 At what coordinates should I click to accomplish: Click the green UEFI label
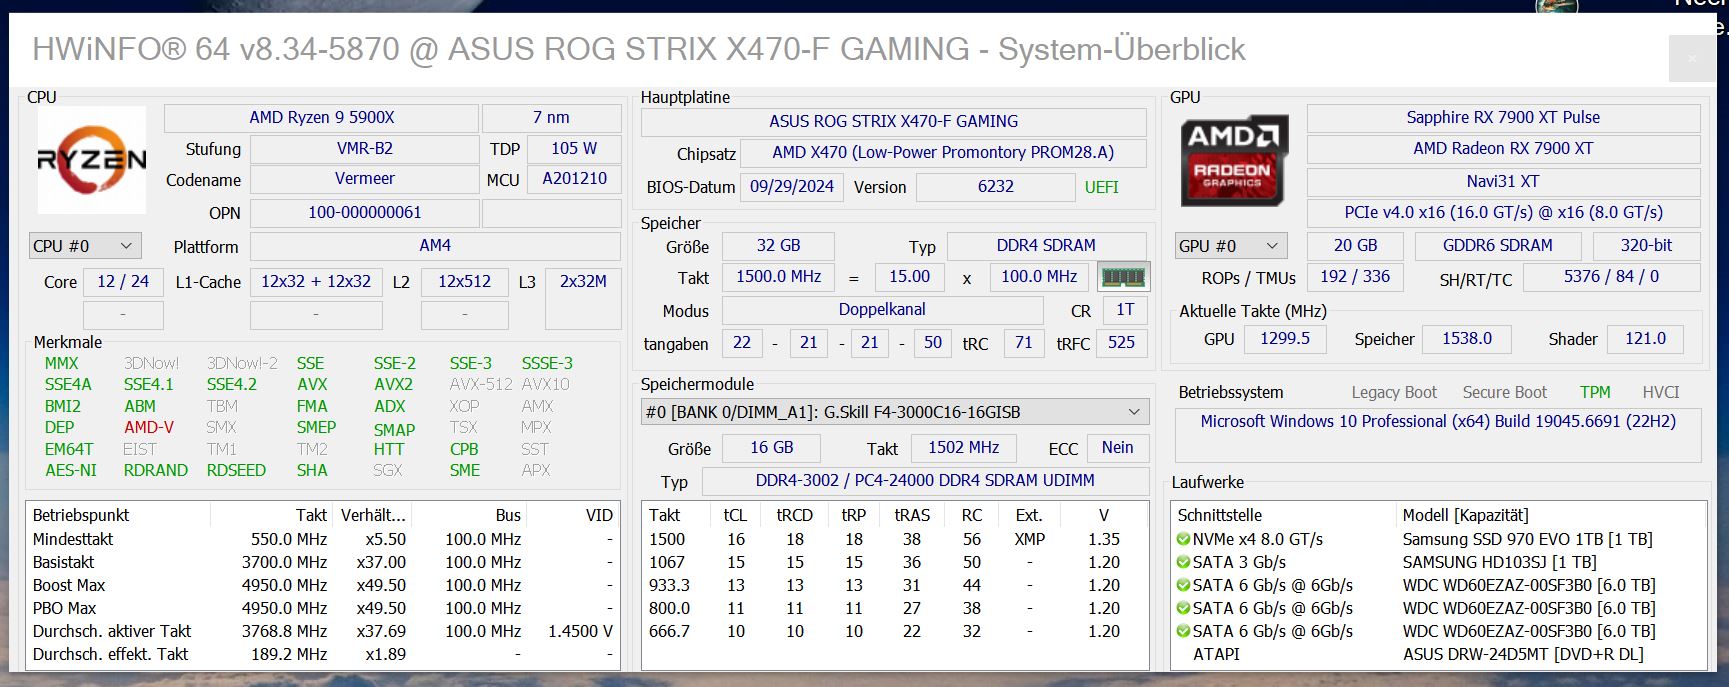click(1102, 187)
